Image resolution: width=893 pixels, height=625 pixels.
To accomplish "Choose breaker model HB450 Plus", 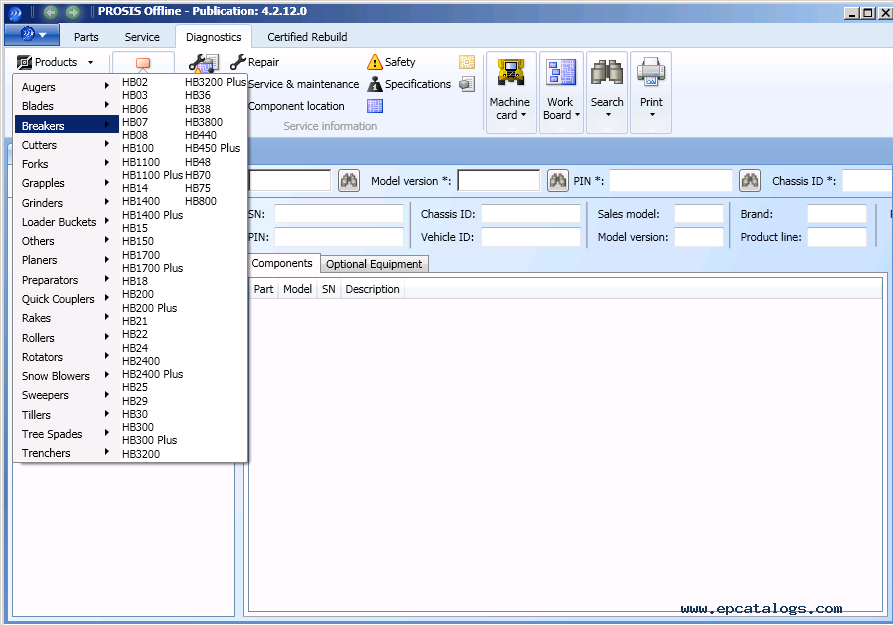I will [x=212, y=148].
